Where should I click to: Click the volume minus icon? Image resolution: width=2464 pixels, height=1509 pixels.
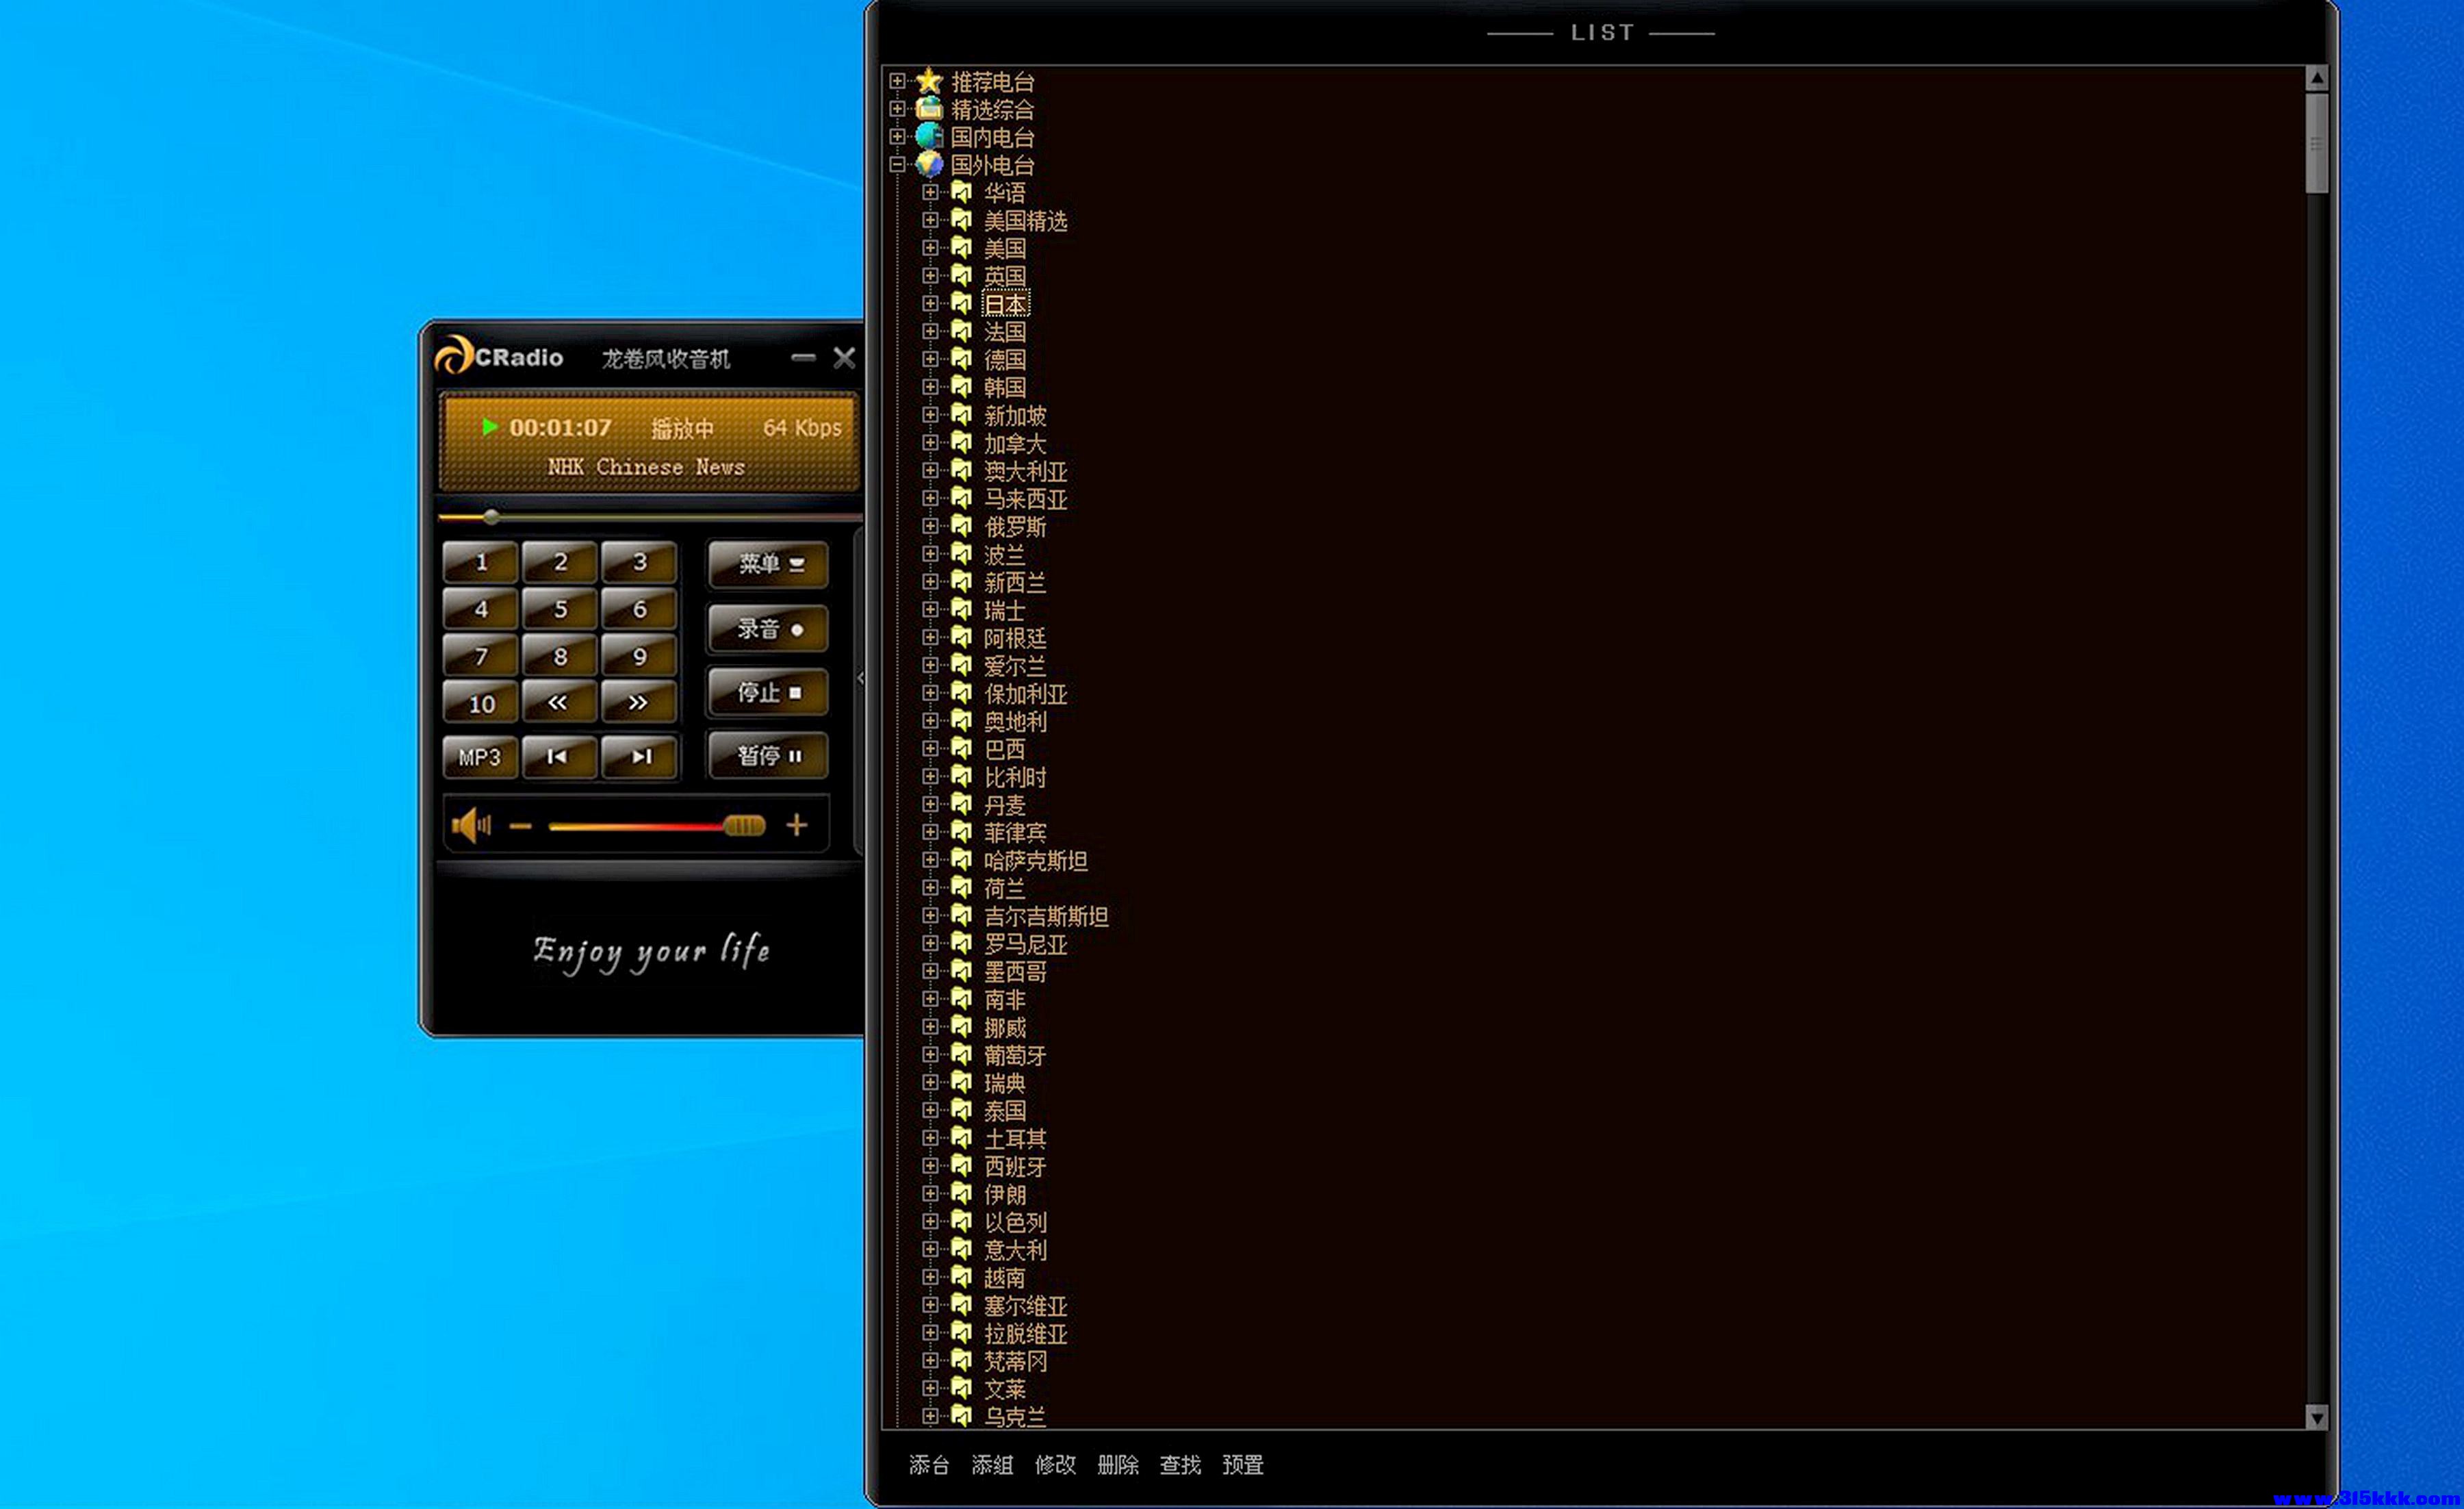[x=520, y=826]
